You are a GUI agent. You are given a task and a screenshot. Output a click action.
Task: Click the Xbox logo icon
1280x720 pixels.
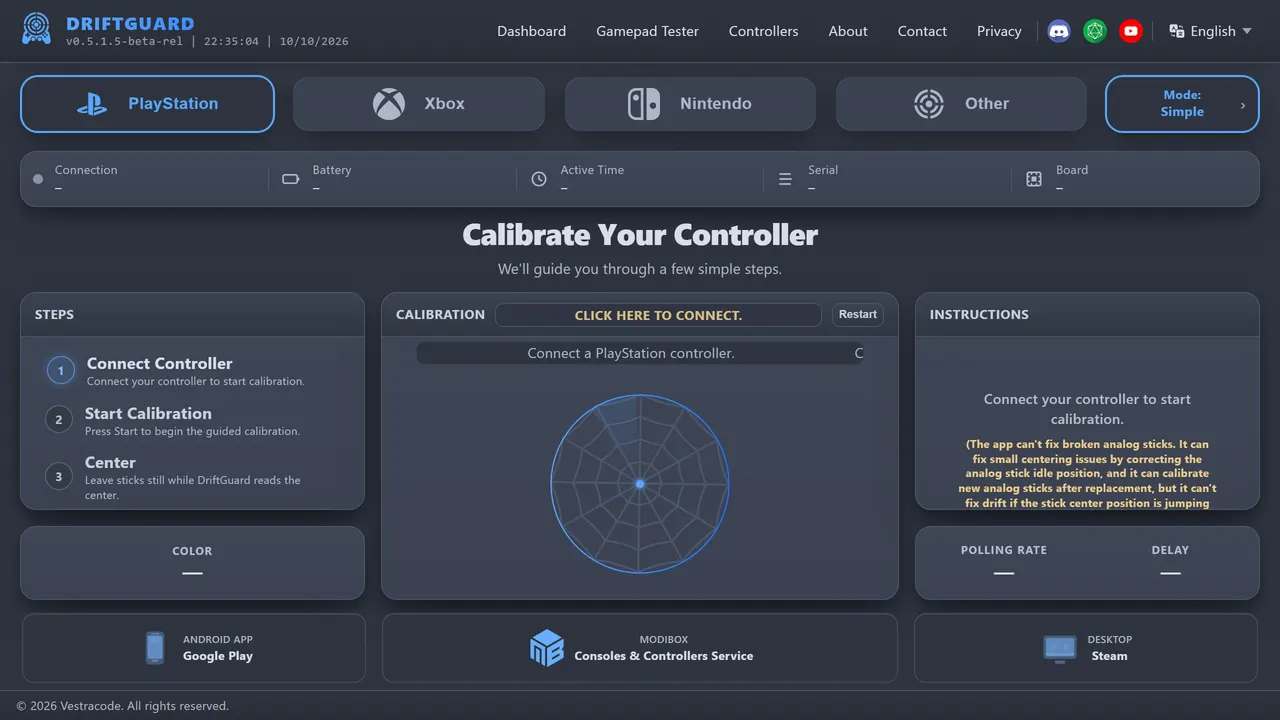[389, 104]
